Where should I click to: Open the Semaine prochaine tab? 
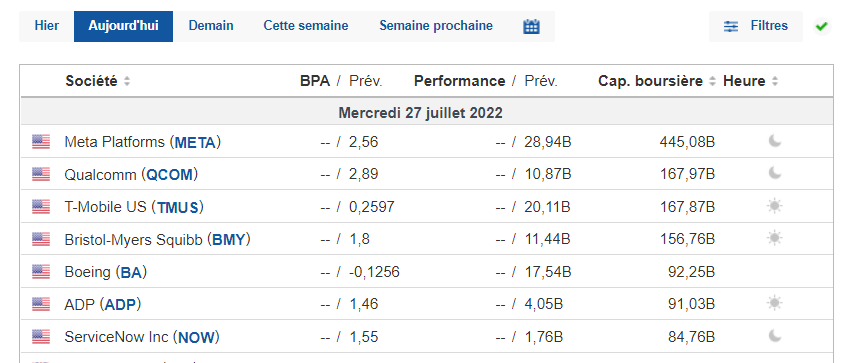(436, 26)
